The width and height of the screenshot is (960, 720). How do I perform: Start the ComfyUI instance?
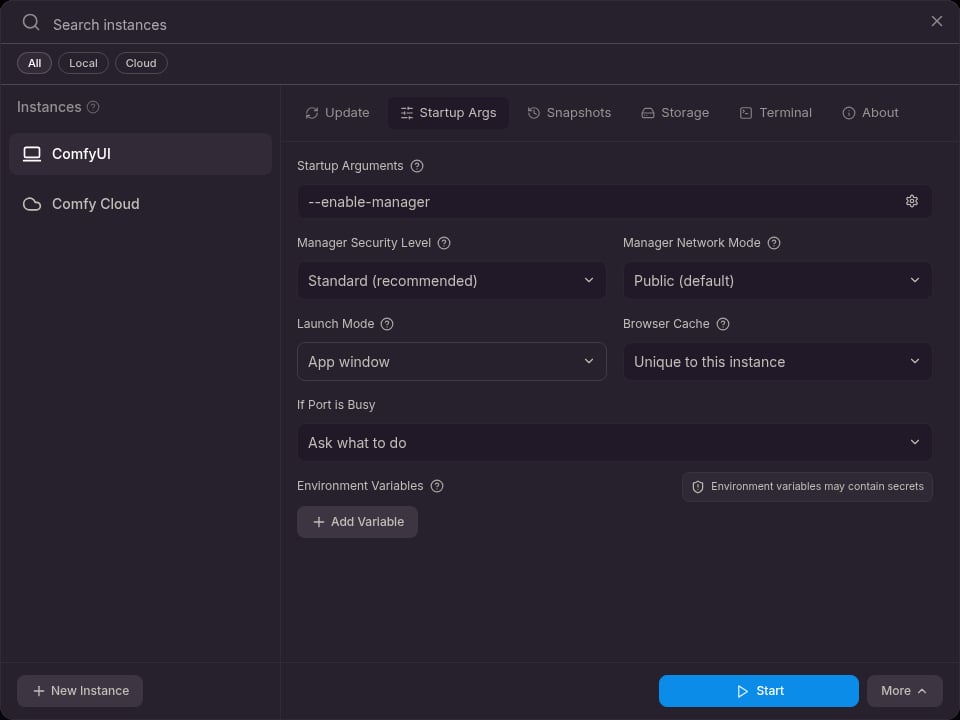click(759, 691)
